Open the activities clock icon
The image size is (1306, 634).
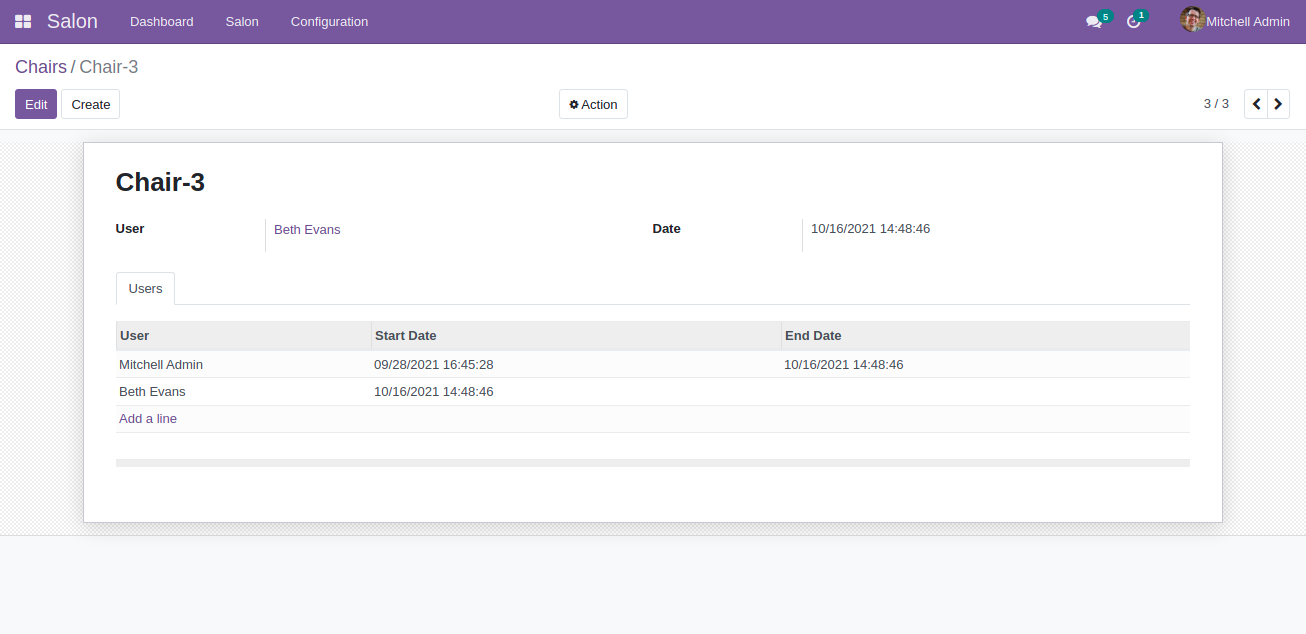point(1133,21)
